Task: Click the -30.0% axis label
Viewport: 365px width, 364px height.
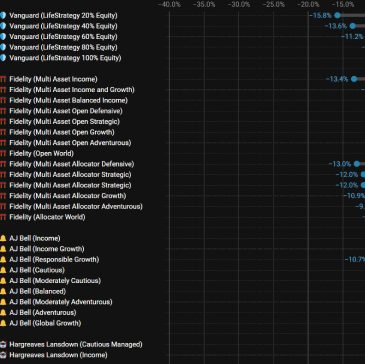Action: coord(239,4)
